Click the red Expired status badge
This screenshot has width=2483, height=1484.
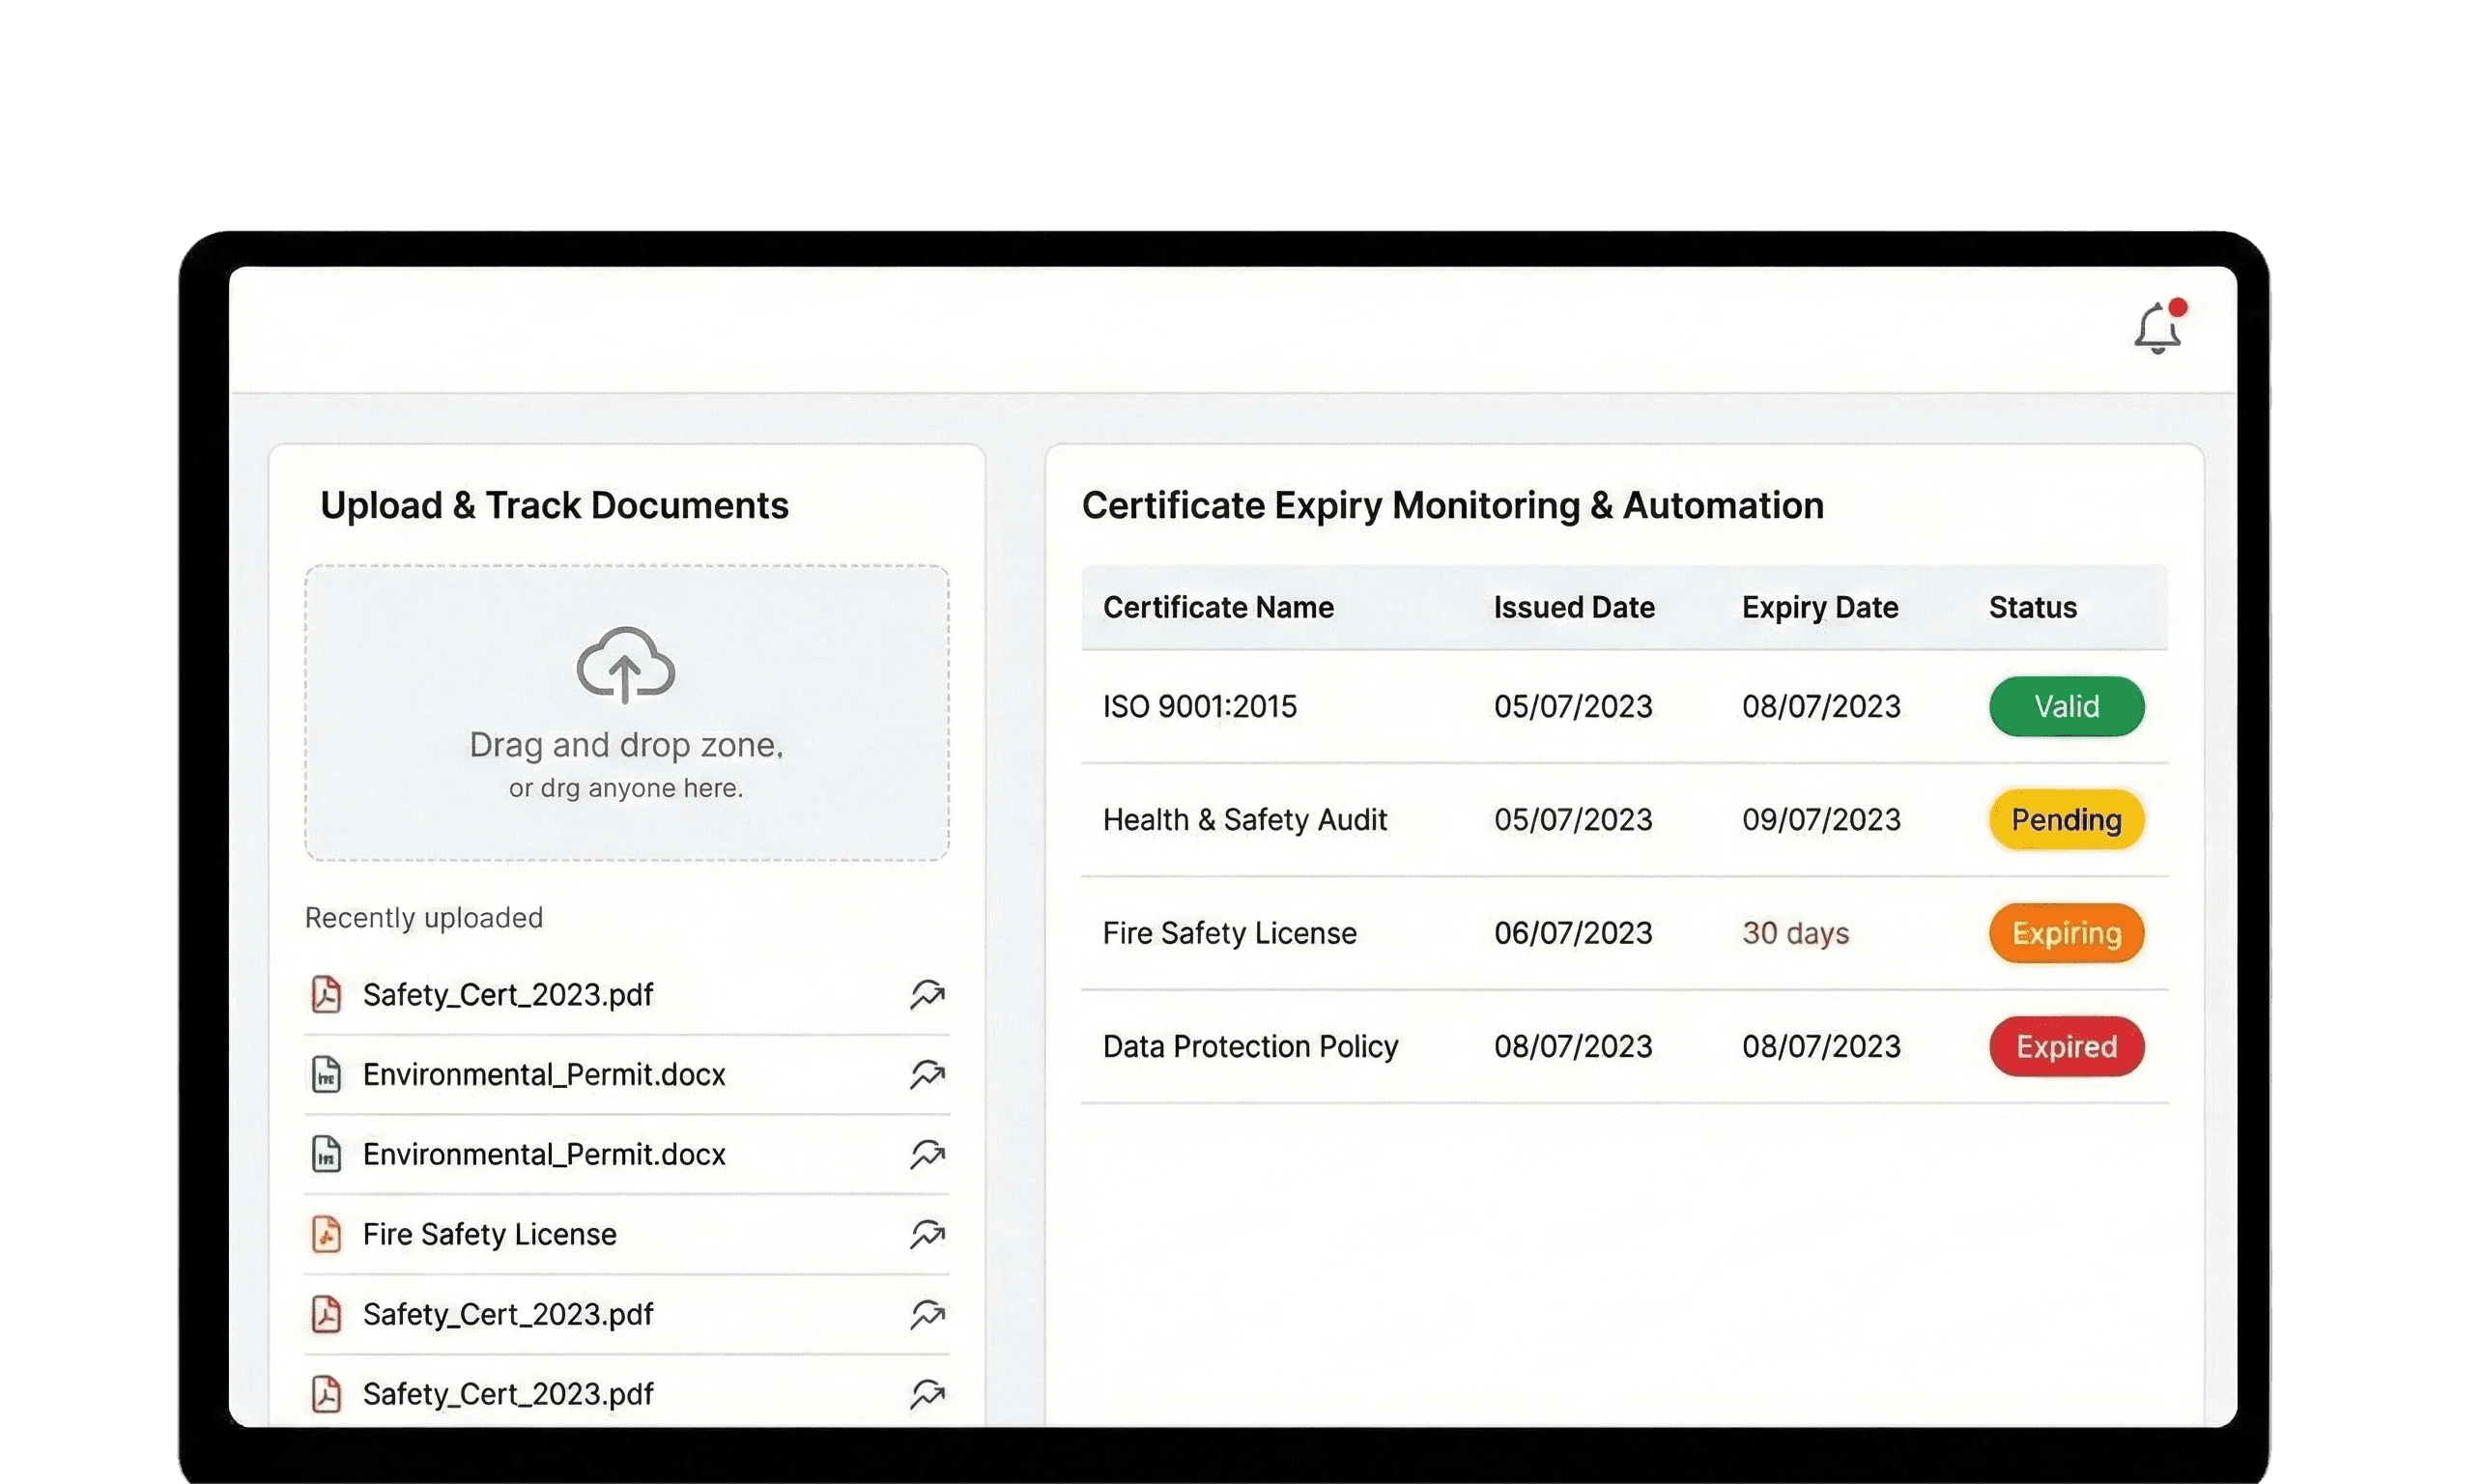click(2066, 1046)
